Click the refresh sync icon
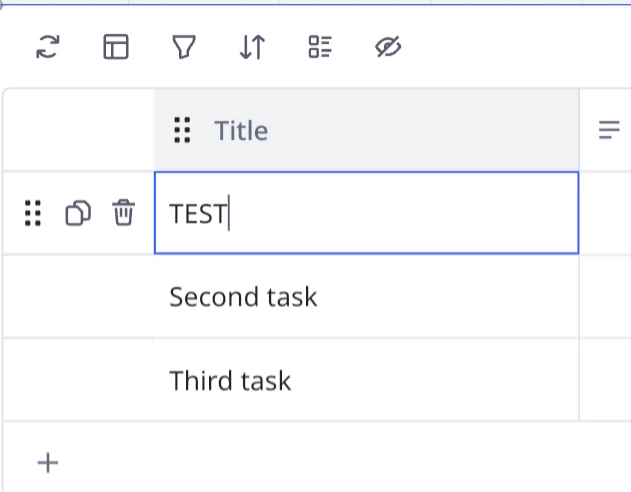631x492 pixels. 48,47
